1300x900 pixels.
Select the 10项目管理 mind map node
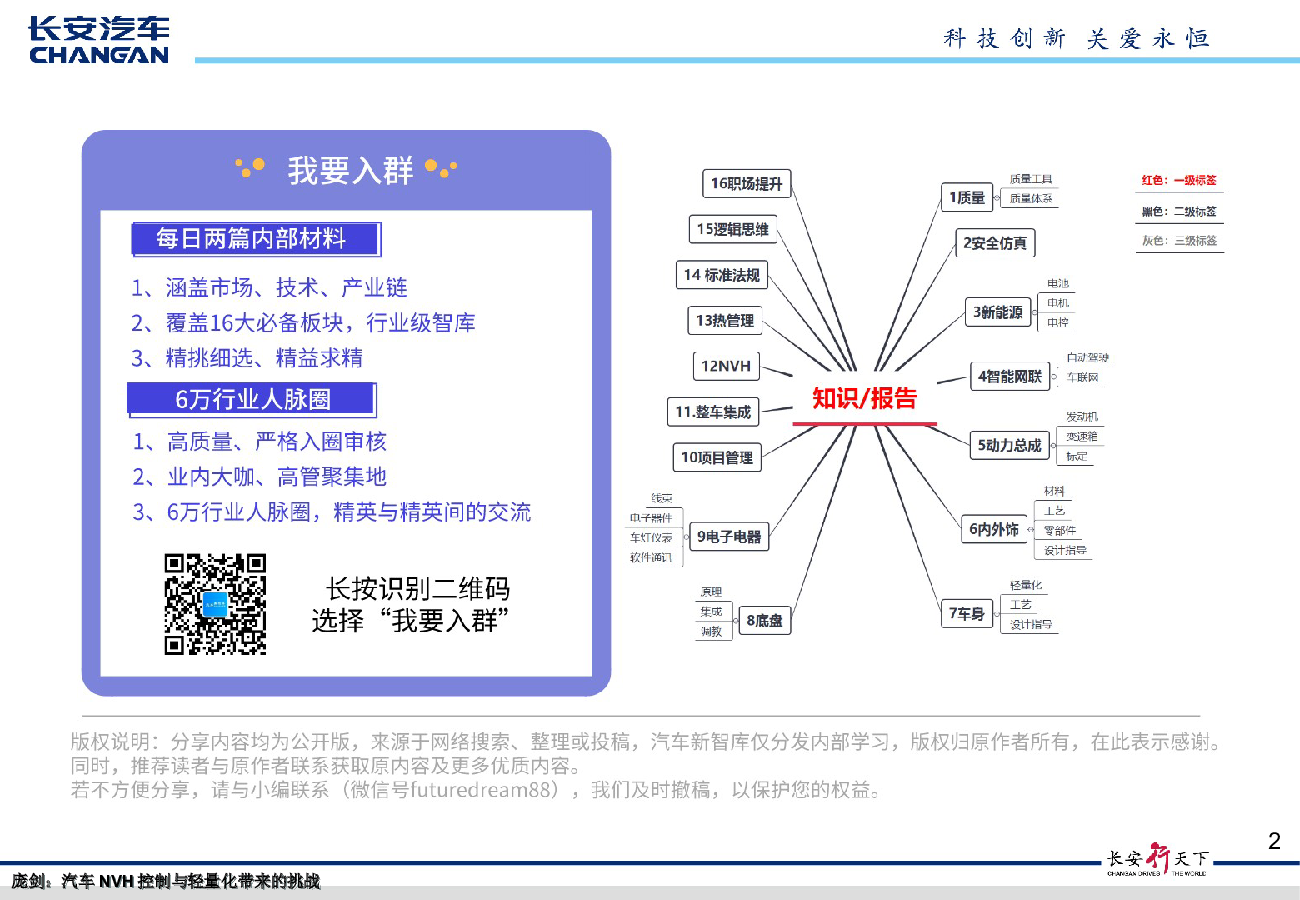click(717, 457)
